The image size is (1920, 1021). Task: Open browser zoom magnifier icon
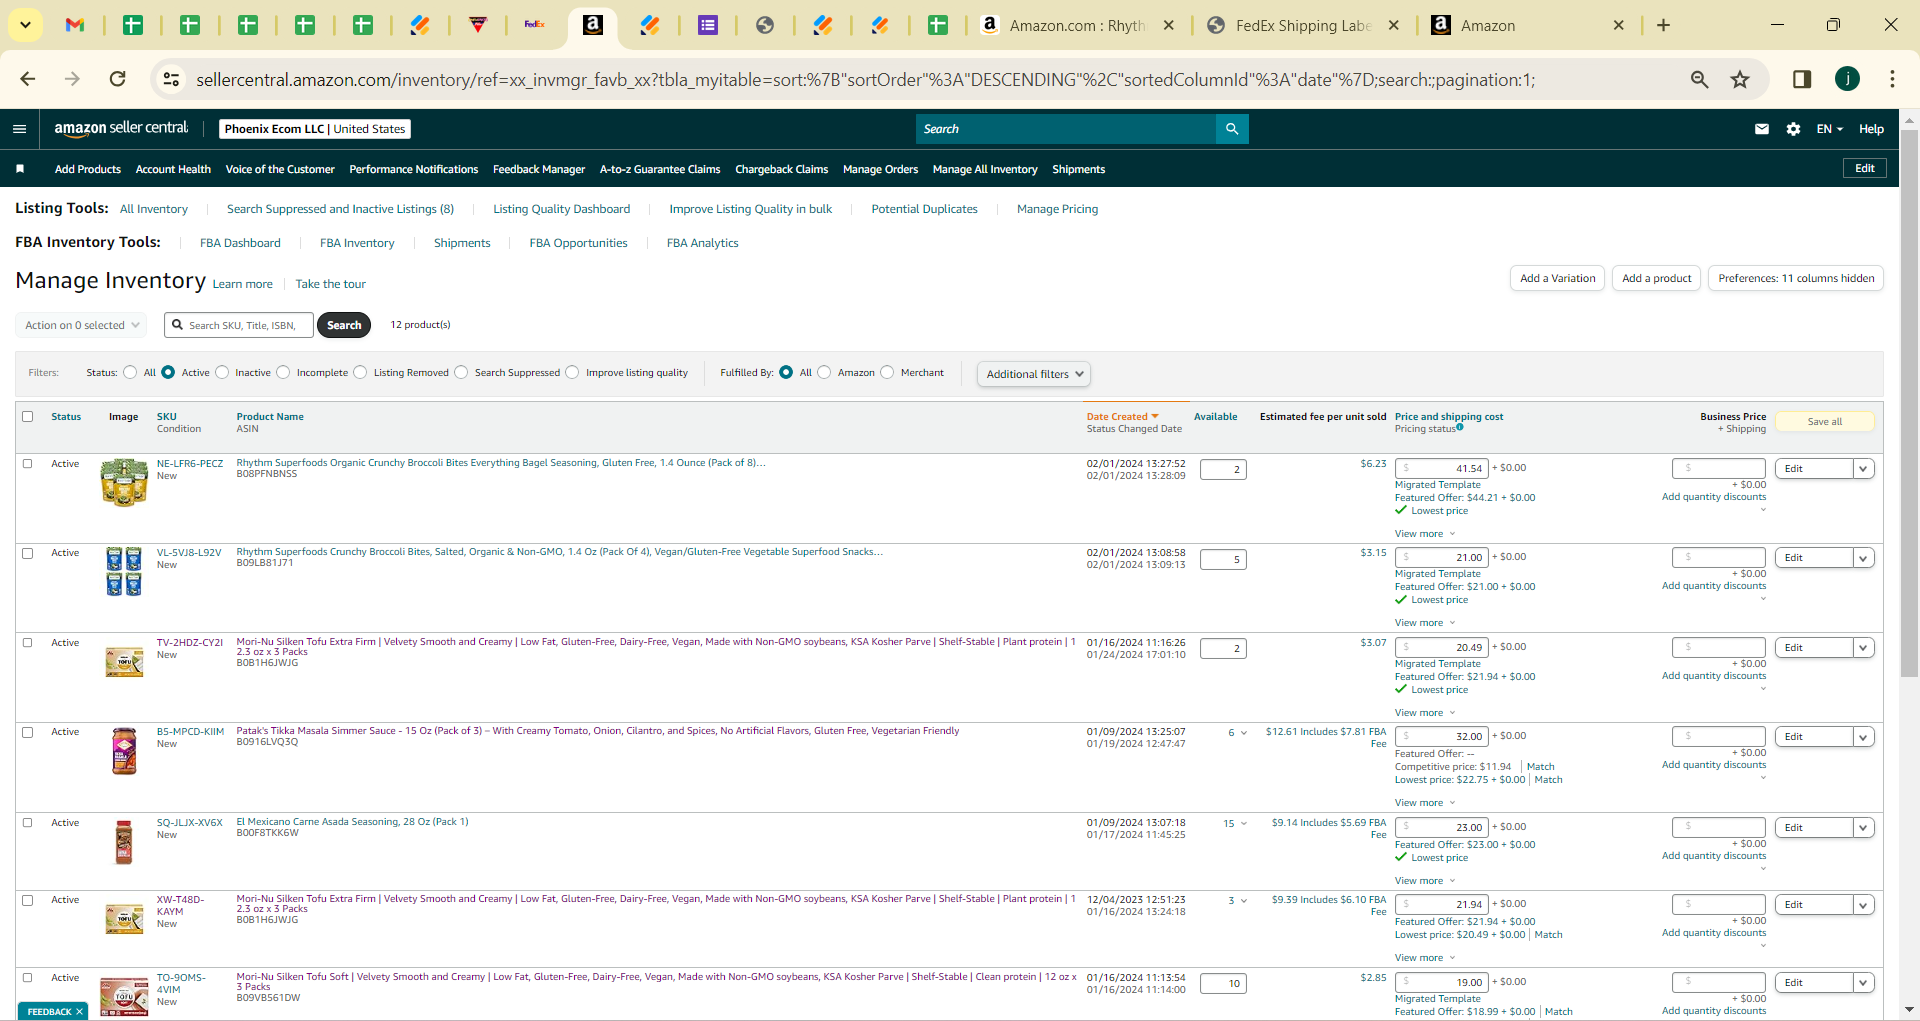(x=1699, y=79)
